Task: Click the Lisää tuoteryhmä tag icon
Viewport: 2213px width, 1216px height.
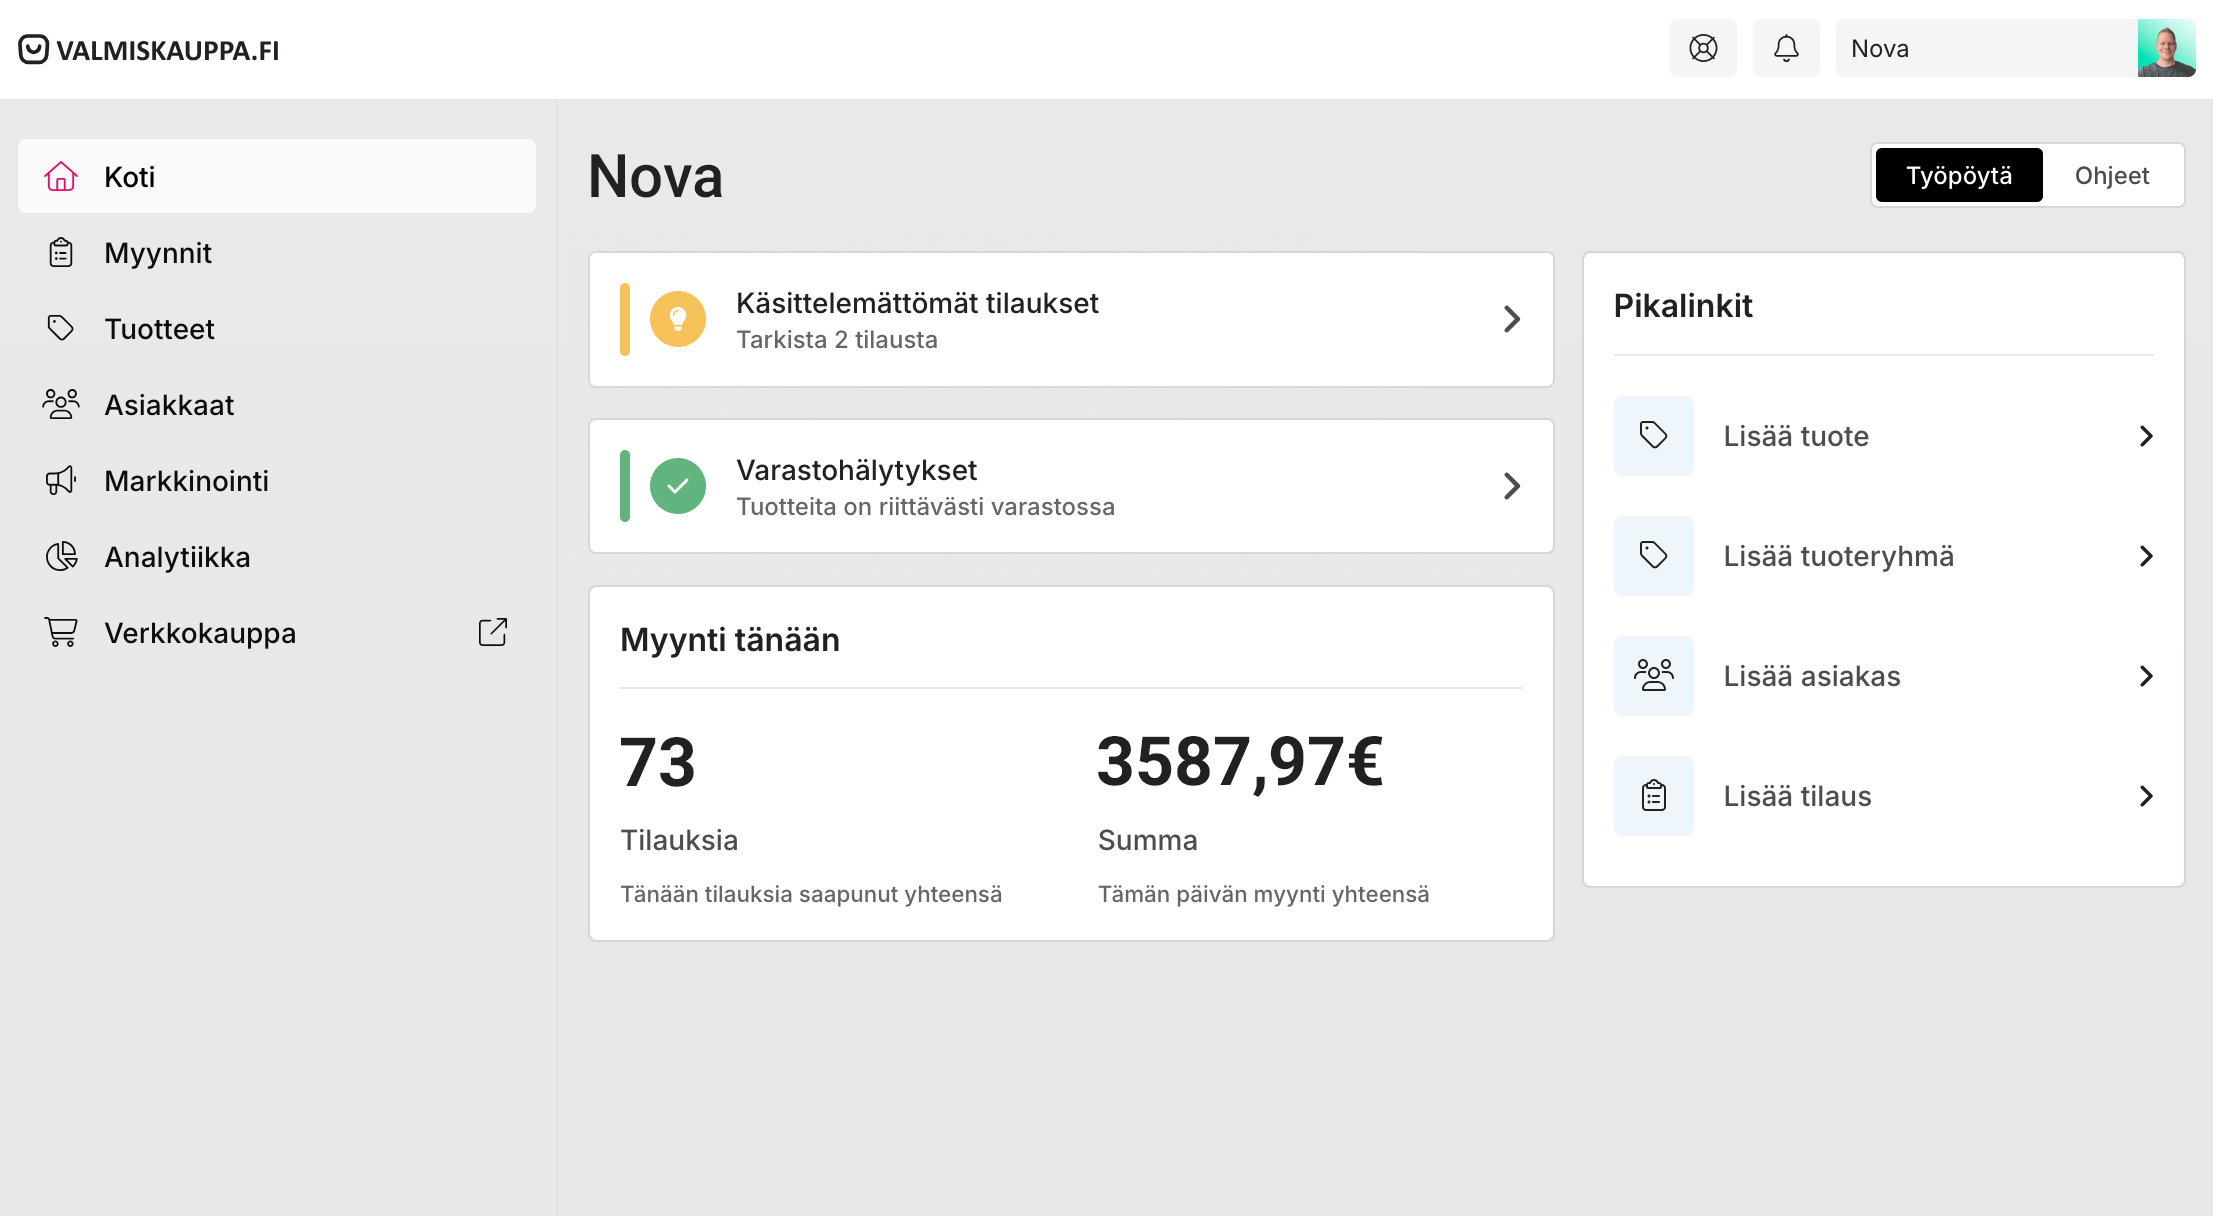Action: pos(1654,556)
